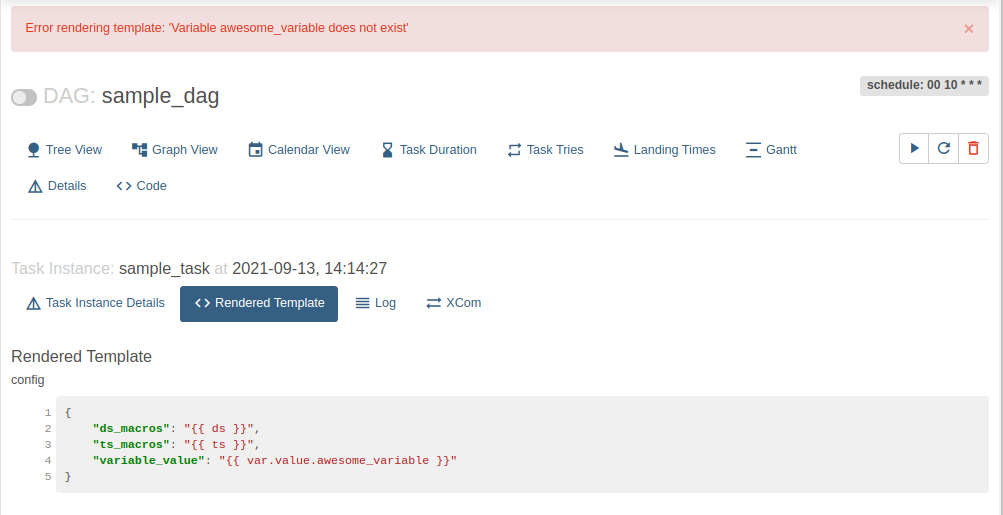Click the Log lines icon

tap(362, 303)
